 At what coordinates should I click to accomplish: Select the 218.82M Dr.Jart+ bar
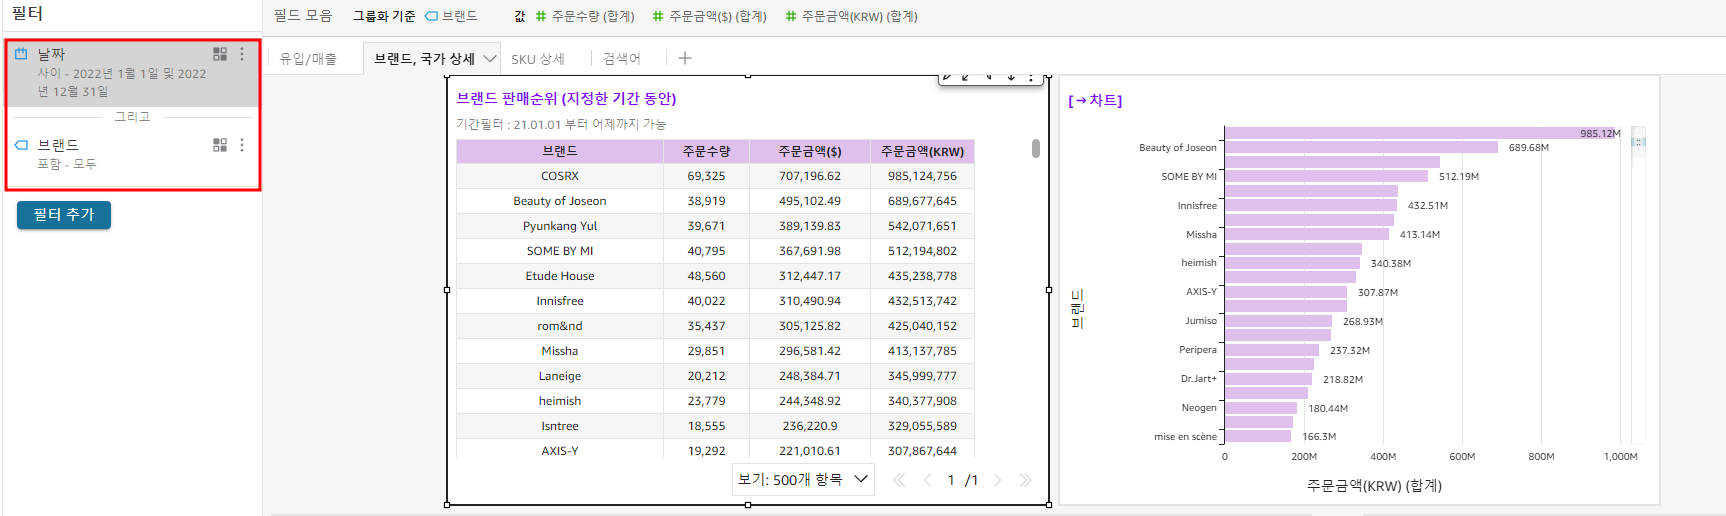pyautogui.click(x=1268, y=379)
